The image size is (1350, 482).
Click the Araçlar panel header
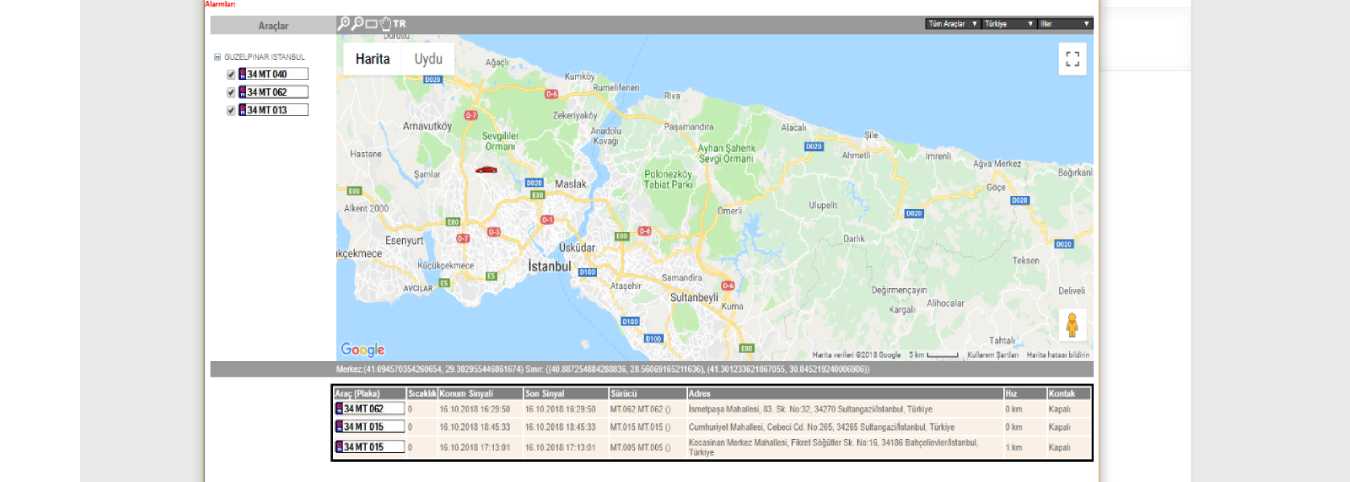[x=273, y=26]
